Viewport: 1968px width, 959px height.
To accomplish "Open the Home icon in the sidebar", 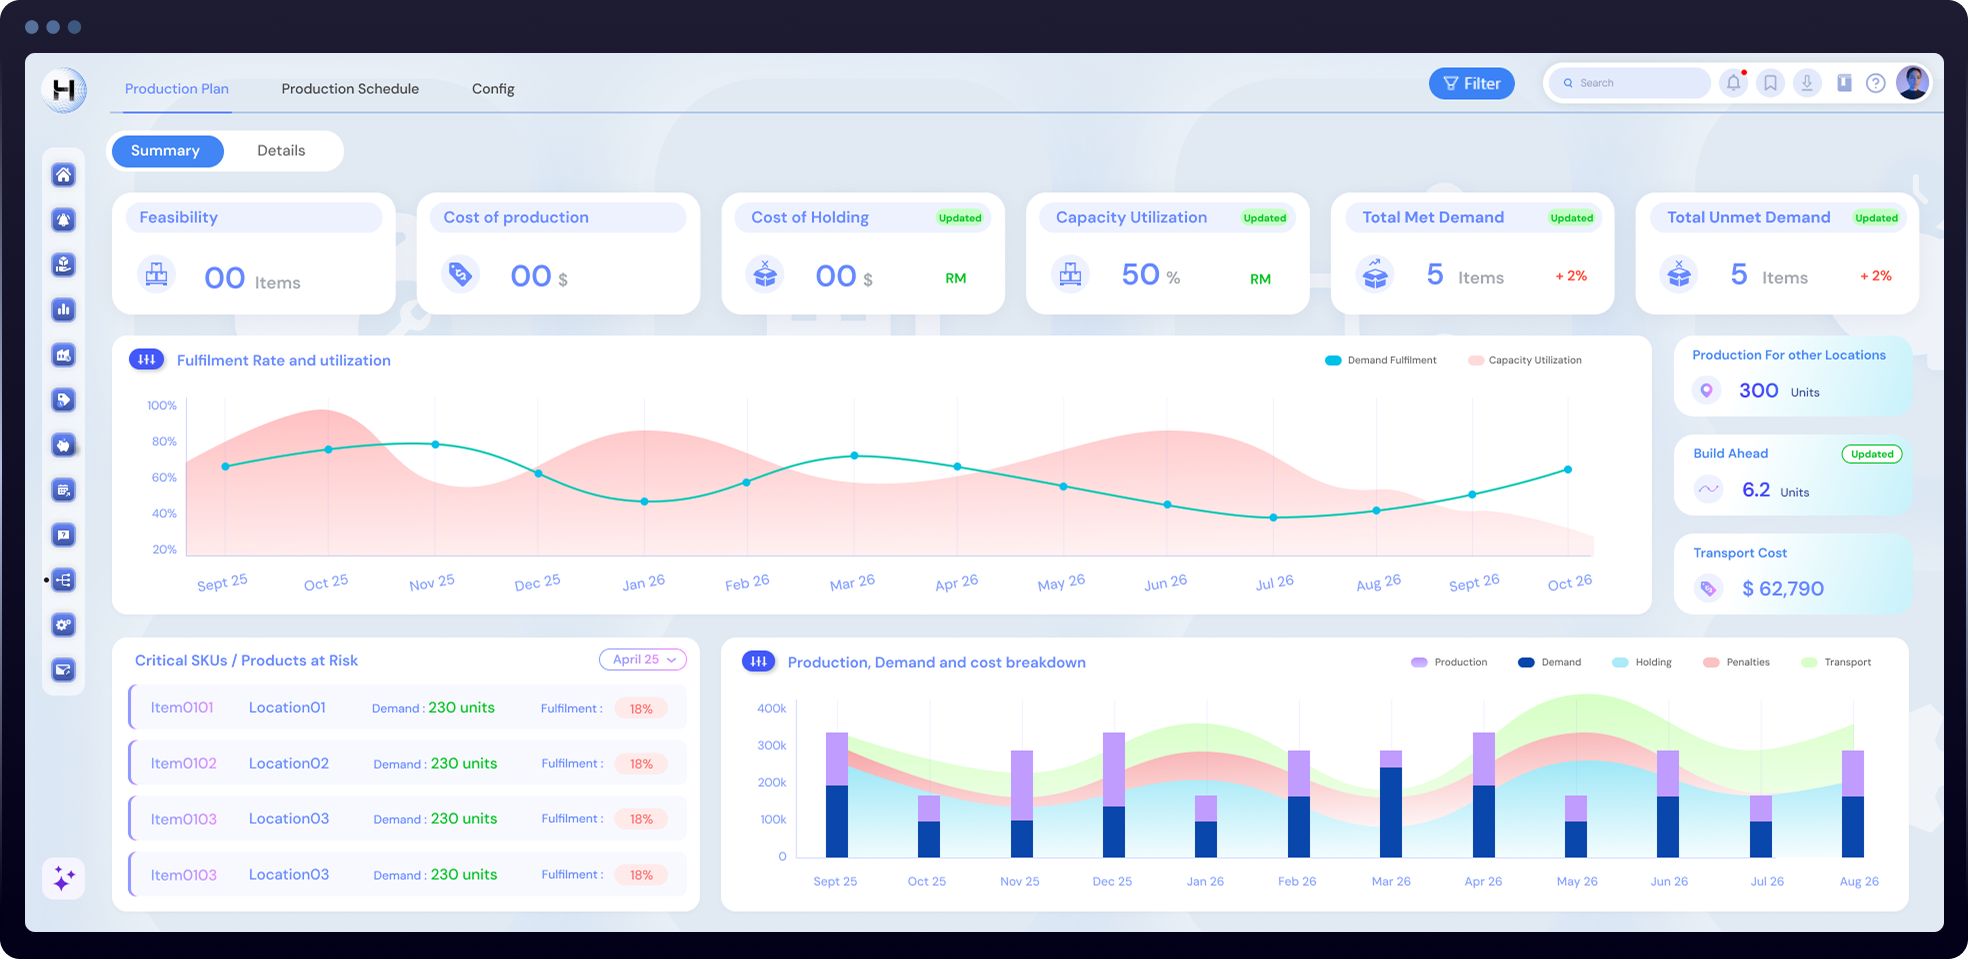I will pyautogui.click(x=64, y=175).
